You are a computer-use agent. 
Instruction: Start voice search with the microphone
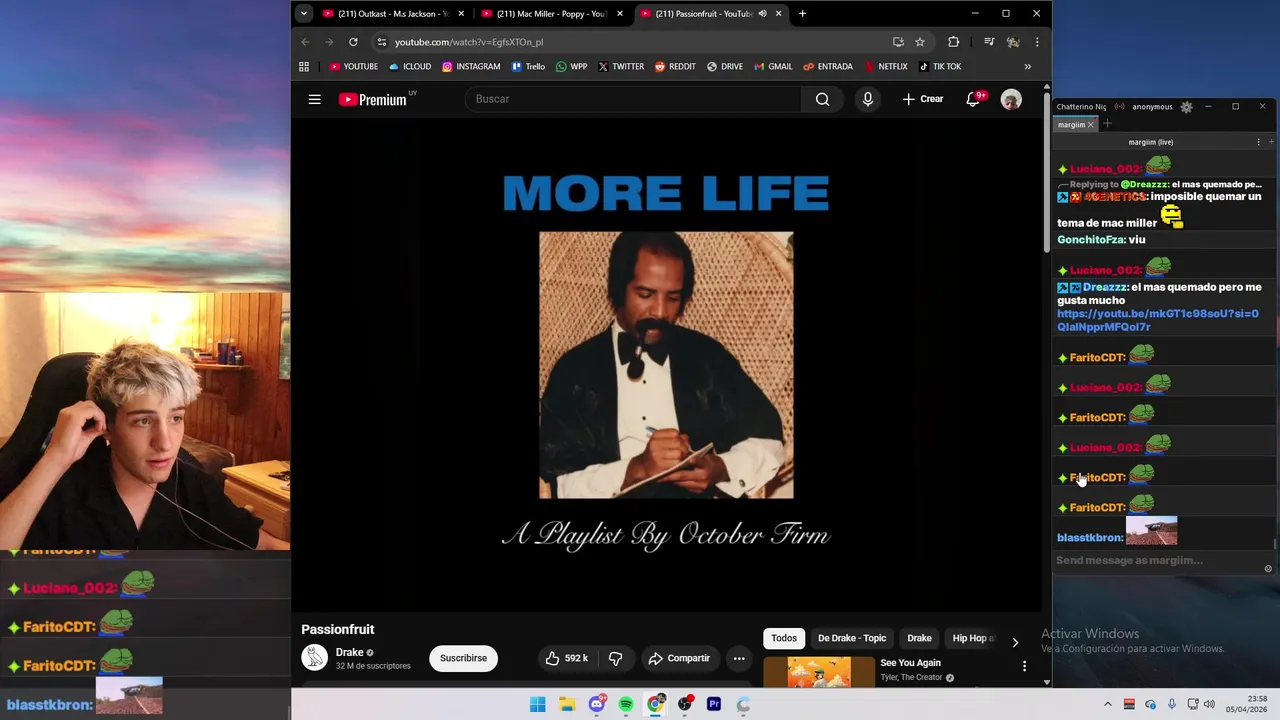point(868,99)
